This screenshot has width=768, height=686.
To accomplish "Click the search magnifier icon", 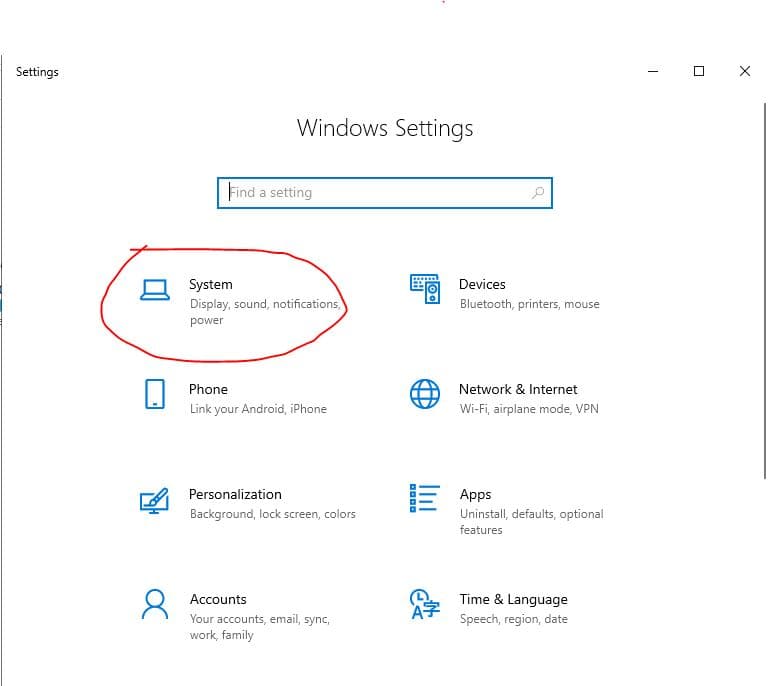I will (x=538, y=192).
